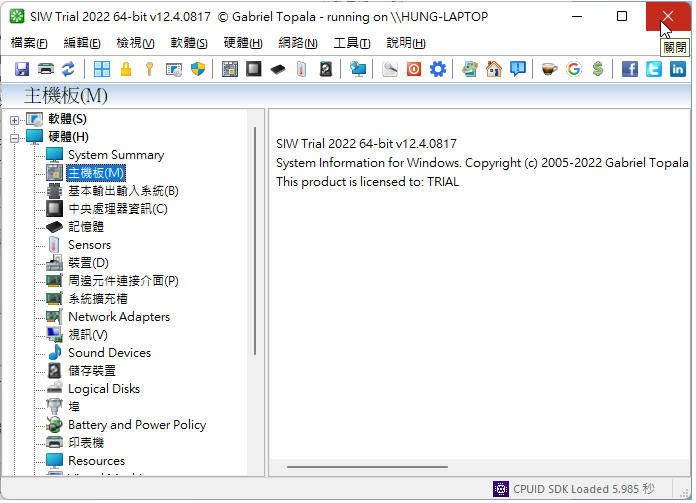The image size is (696, 503).
Task: Click the coffee cup toolbar icon
Action: 550,69
